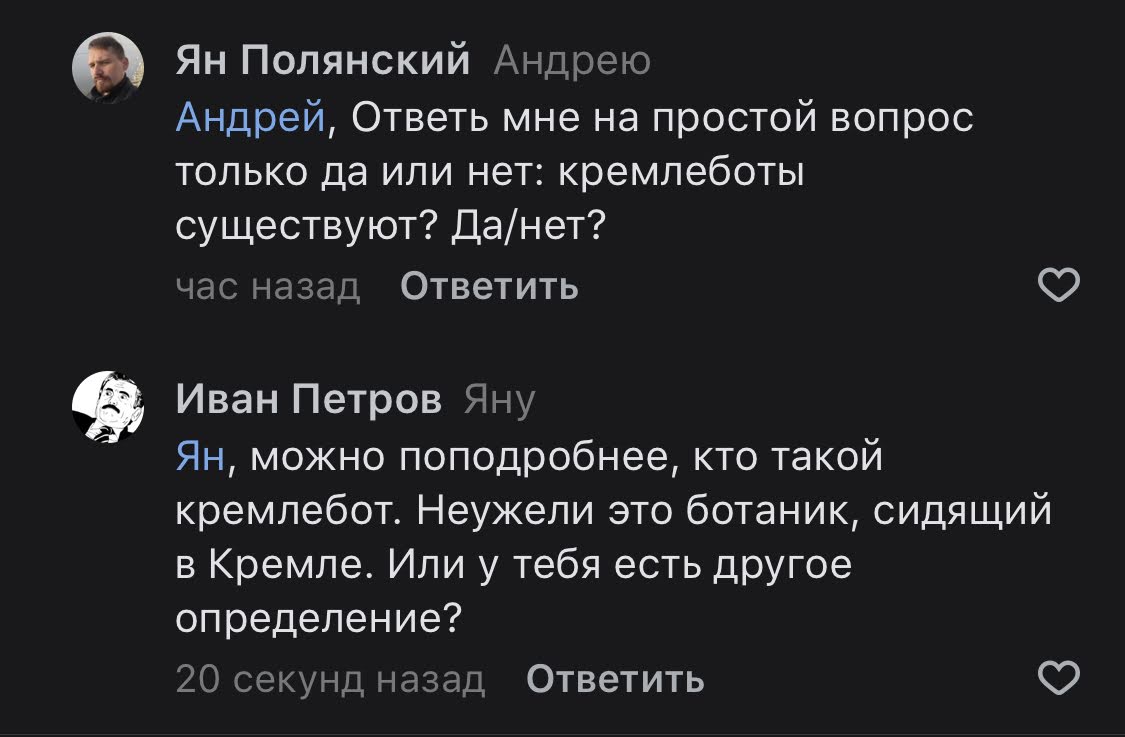1125x737 pixels.
Task: Open the blue 'Андрей' mention link
Action: pos(250,118)
